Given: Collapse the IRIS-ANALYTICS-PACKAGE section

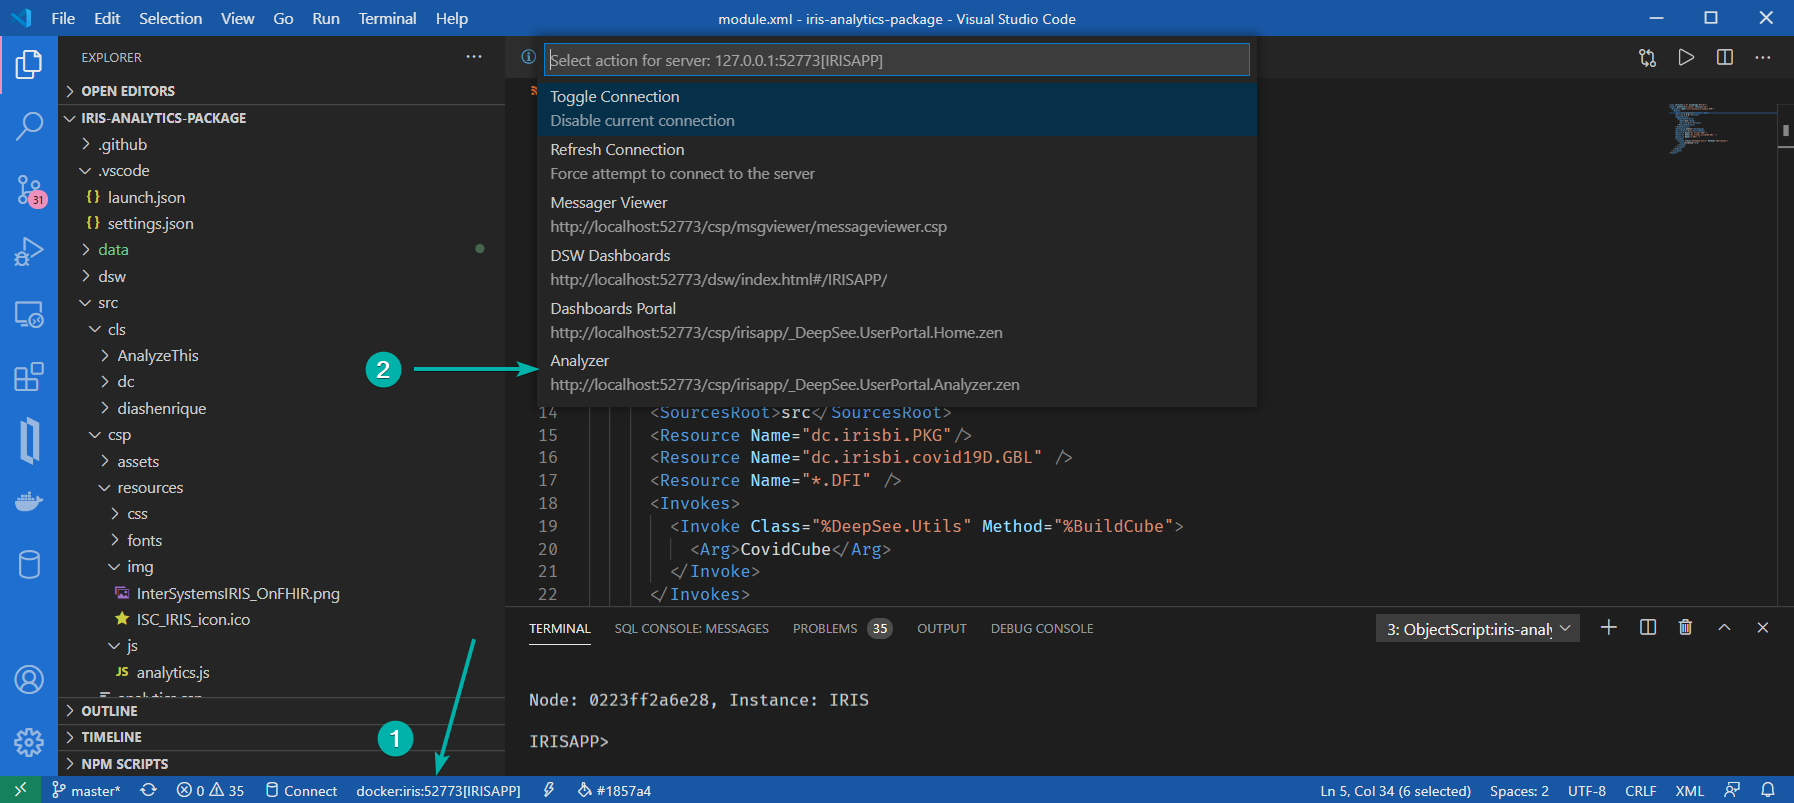Looking at the screenshot, I should pyautogui.click(x=281, y=118).
